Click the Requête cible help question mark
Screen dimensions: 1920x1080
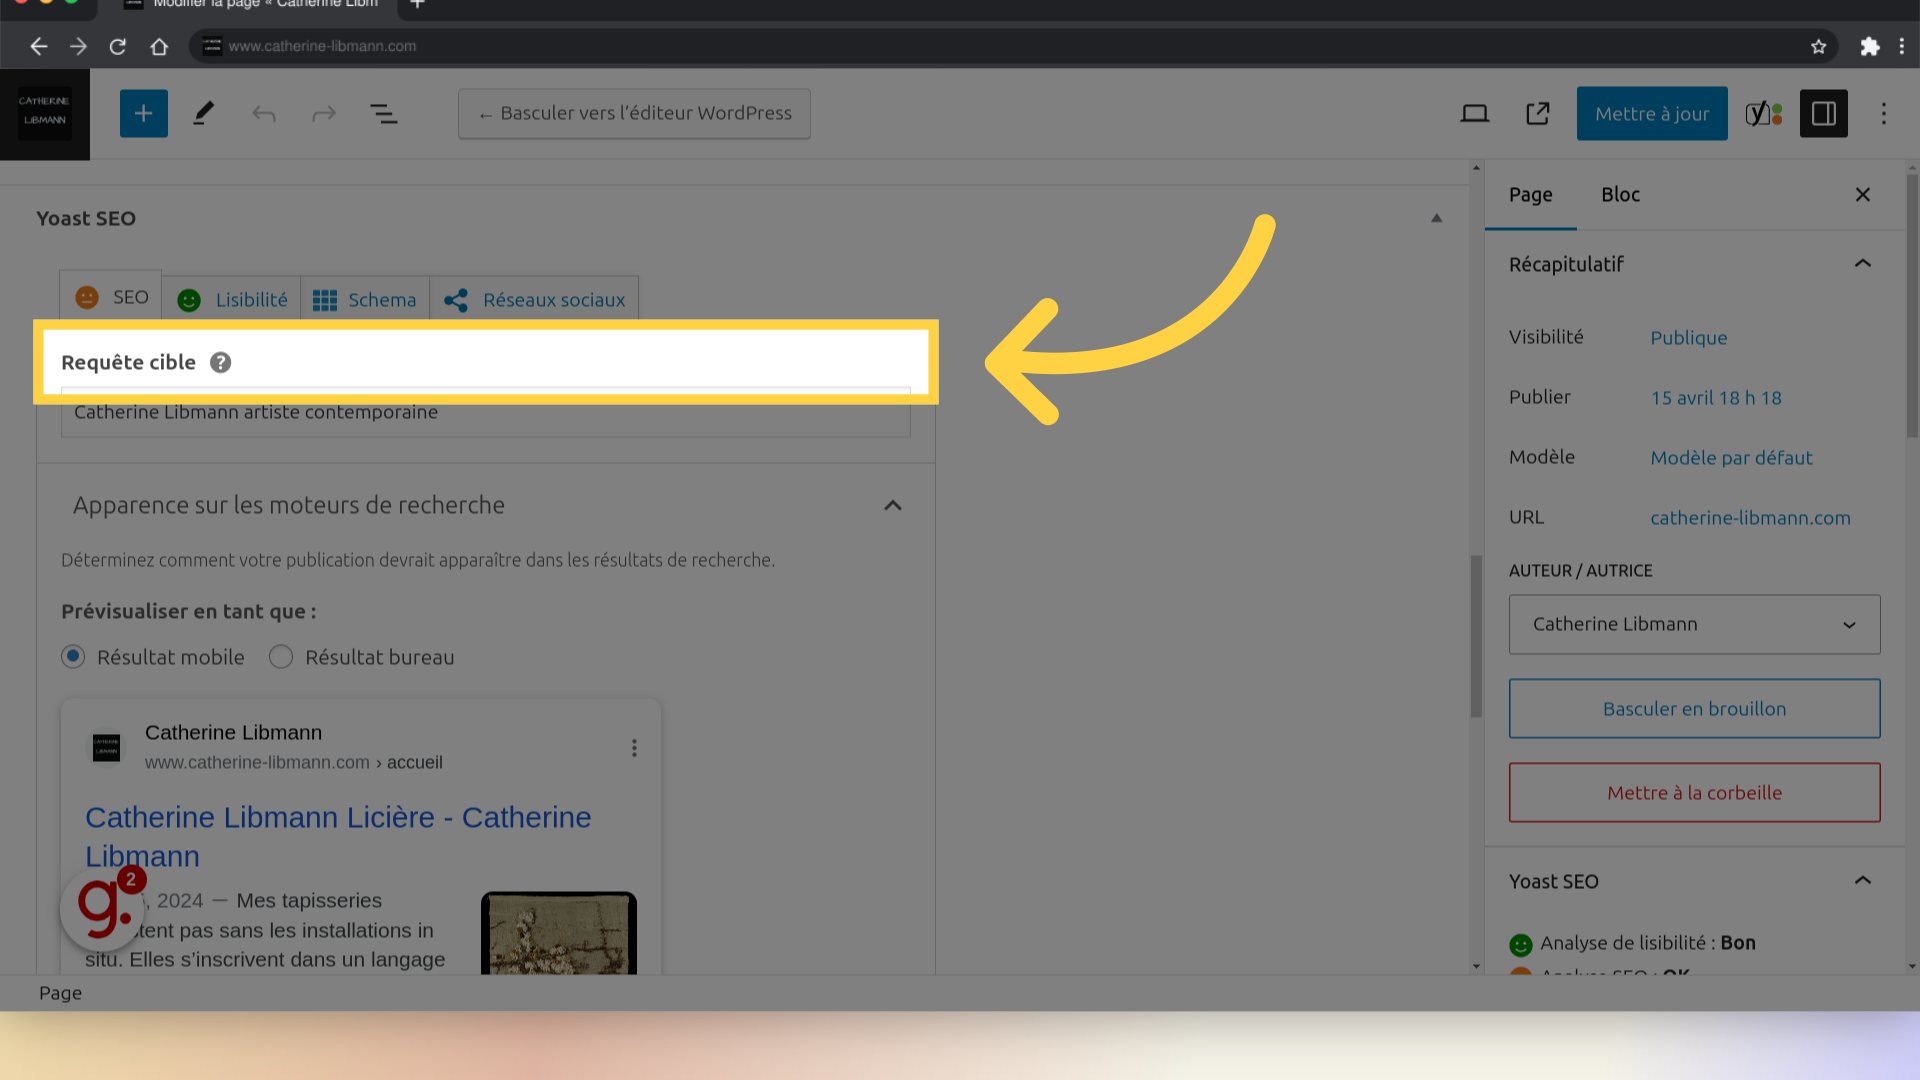point(221,363)
